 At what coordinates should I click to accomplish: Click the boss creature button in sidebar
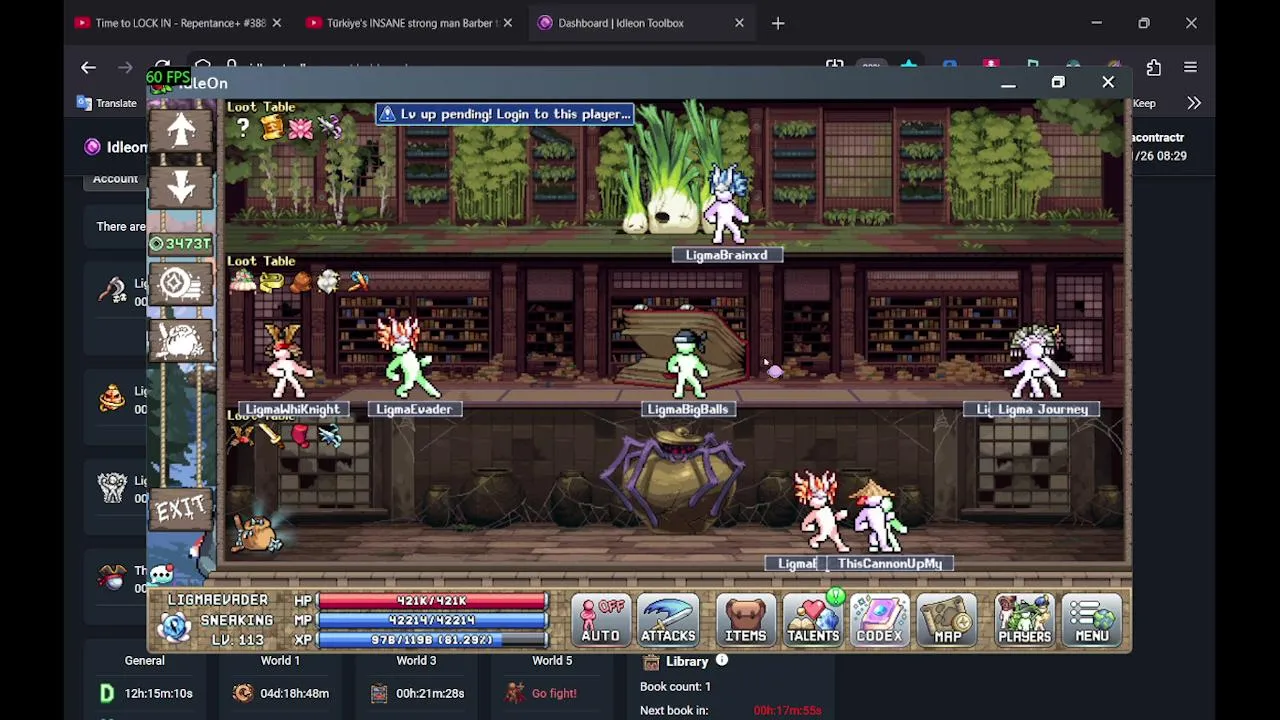tap(181, 341)
